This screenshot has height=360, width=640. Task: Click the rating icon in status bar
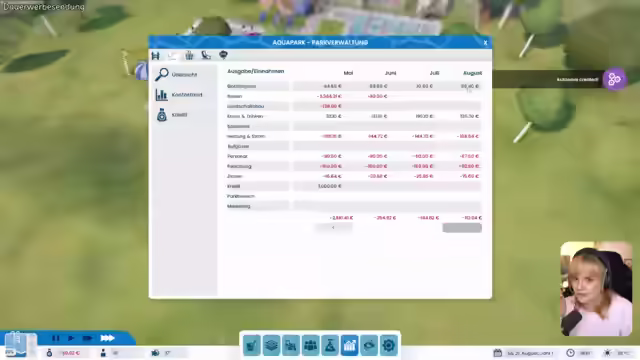click(155, 353)
